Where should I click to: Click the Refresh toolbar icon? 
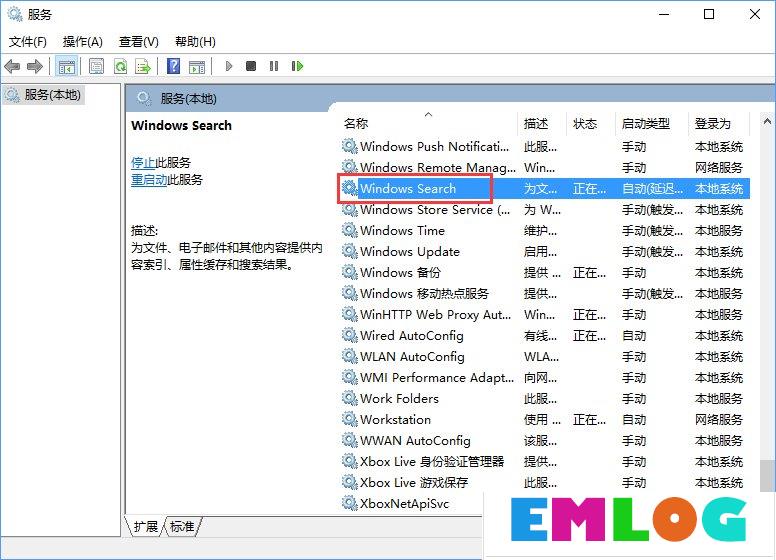click(120, 66)
